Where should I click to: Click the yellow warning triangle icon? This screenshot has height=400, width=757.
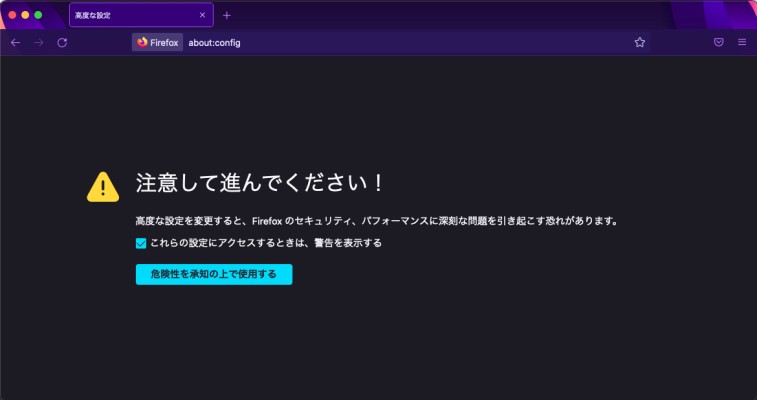[103, 187]
